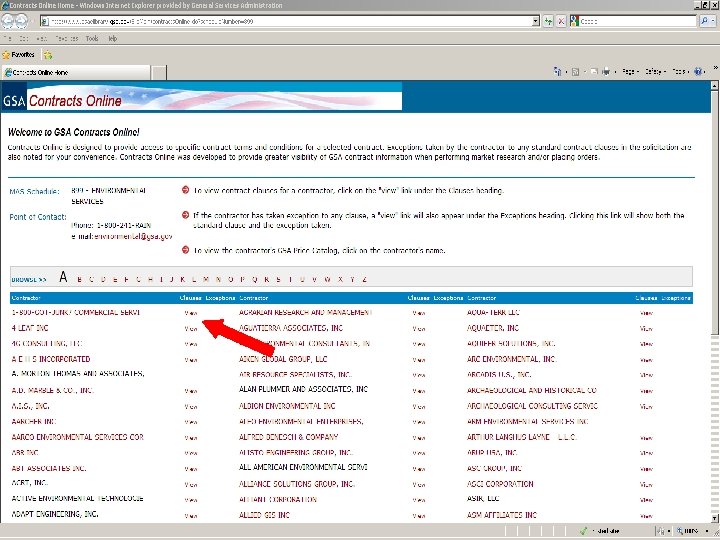Open the Page menu dropdown

point(630,72)
